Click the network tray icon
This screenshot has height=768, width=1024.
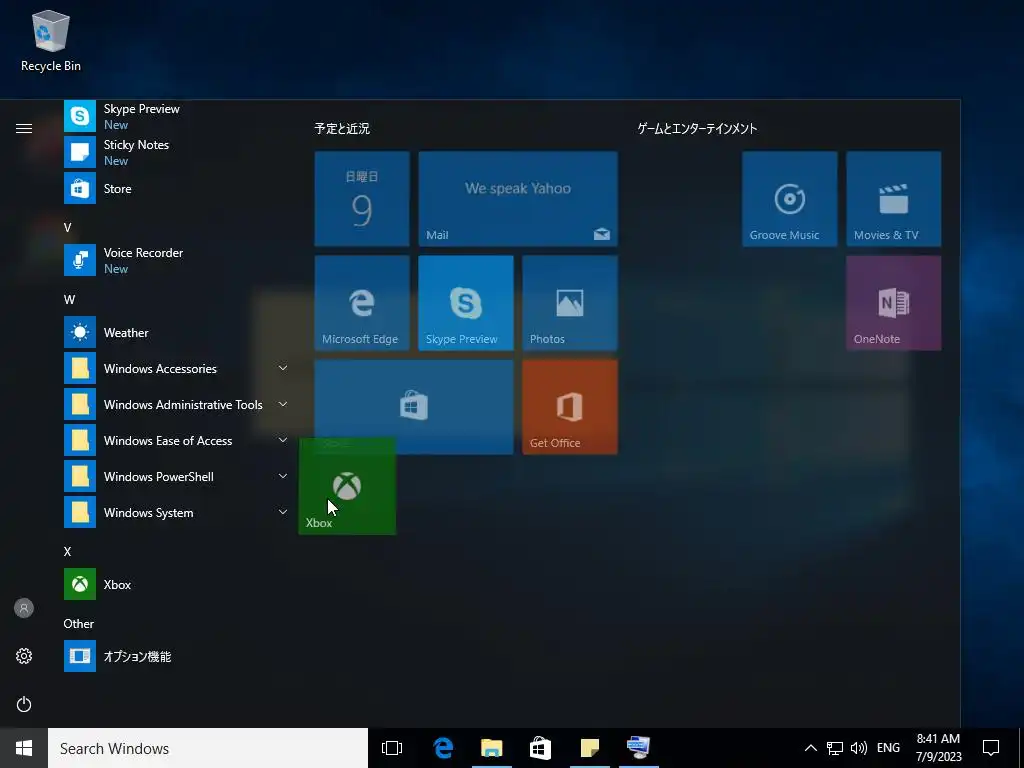(x=835, y=748)
